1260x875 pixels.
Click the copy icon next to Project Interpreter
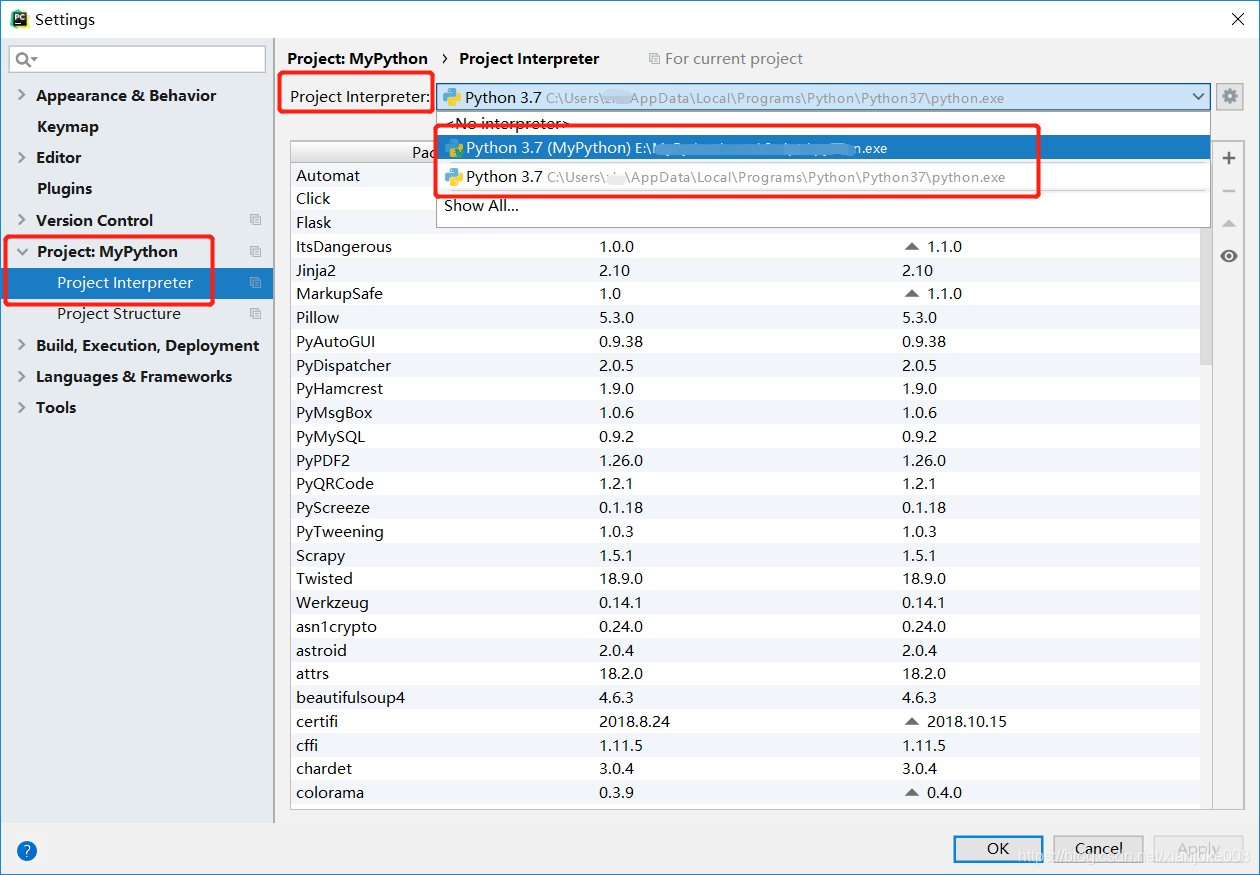click(255, 283)
